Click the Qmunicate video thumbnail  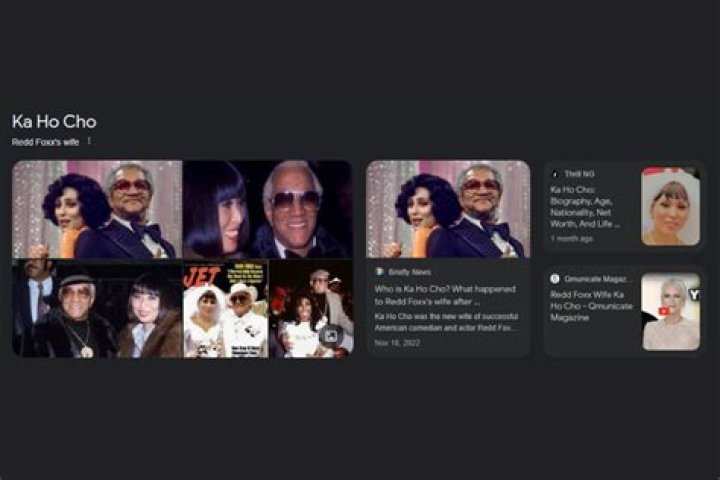click(671, 312)
